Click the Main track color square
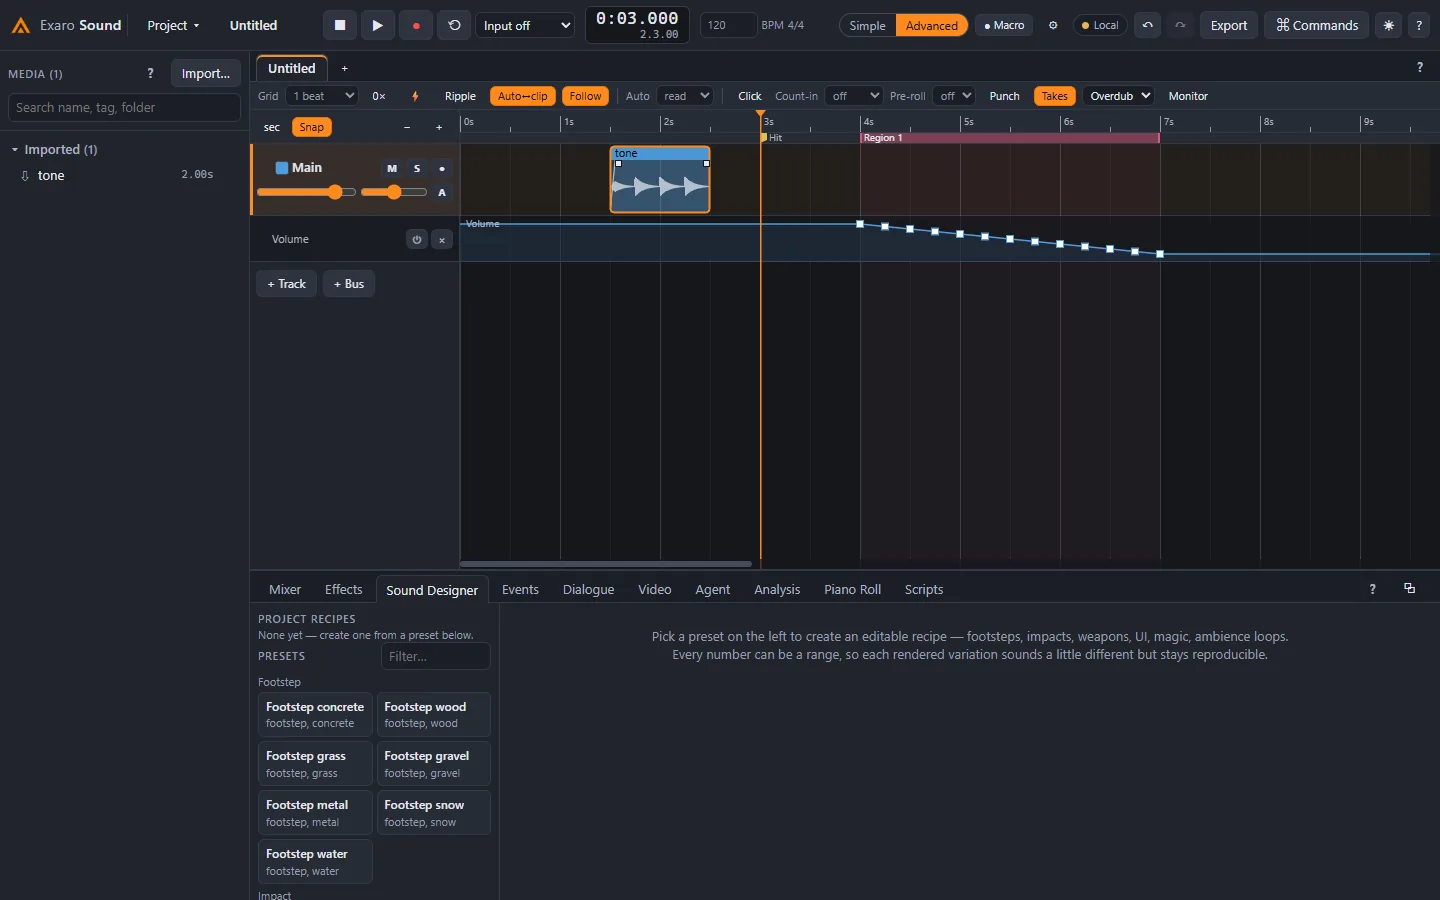The image size is (1440, 900). [x=282, y=168]
